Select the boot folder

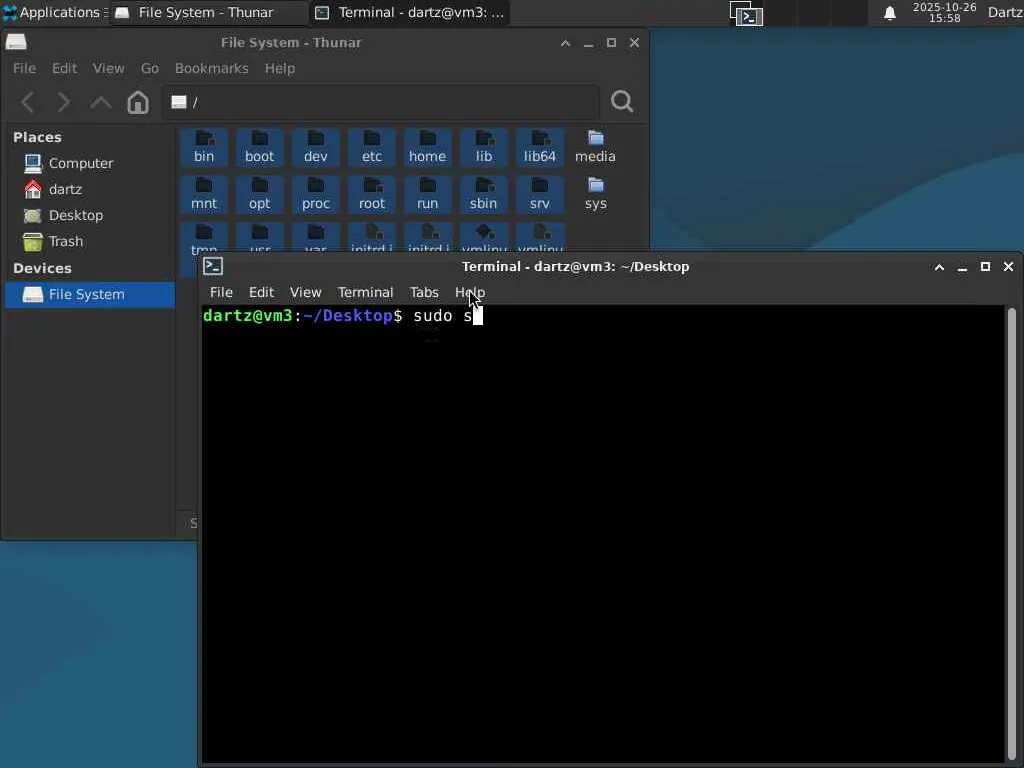pos(259,147)
